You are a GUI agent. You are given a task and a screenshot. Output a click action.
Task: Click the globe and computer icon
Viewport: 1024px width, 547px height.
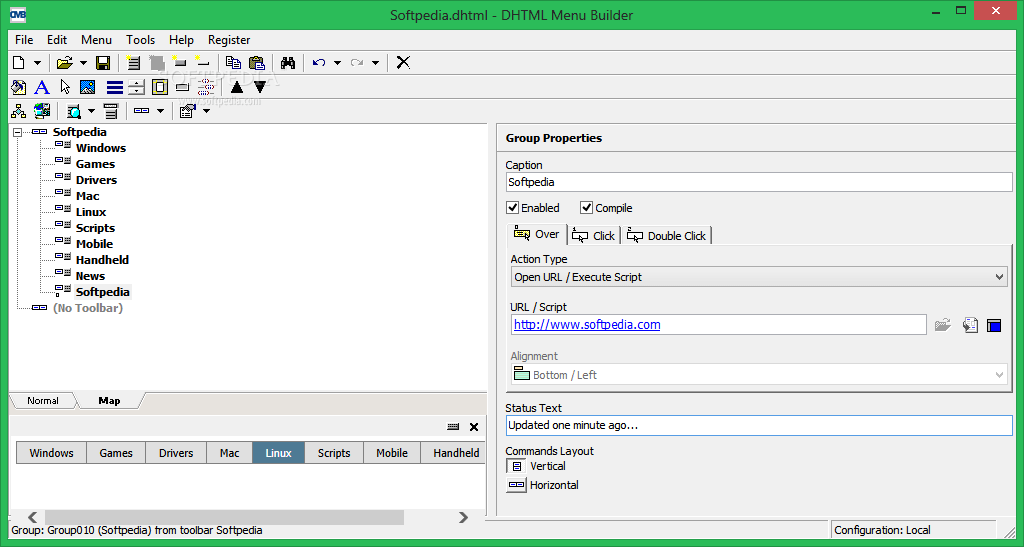[x=42, y=111]
